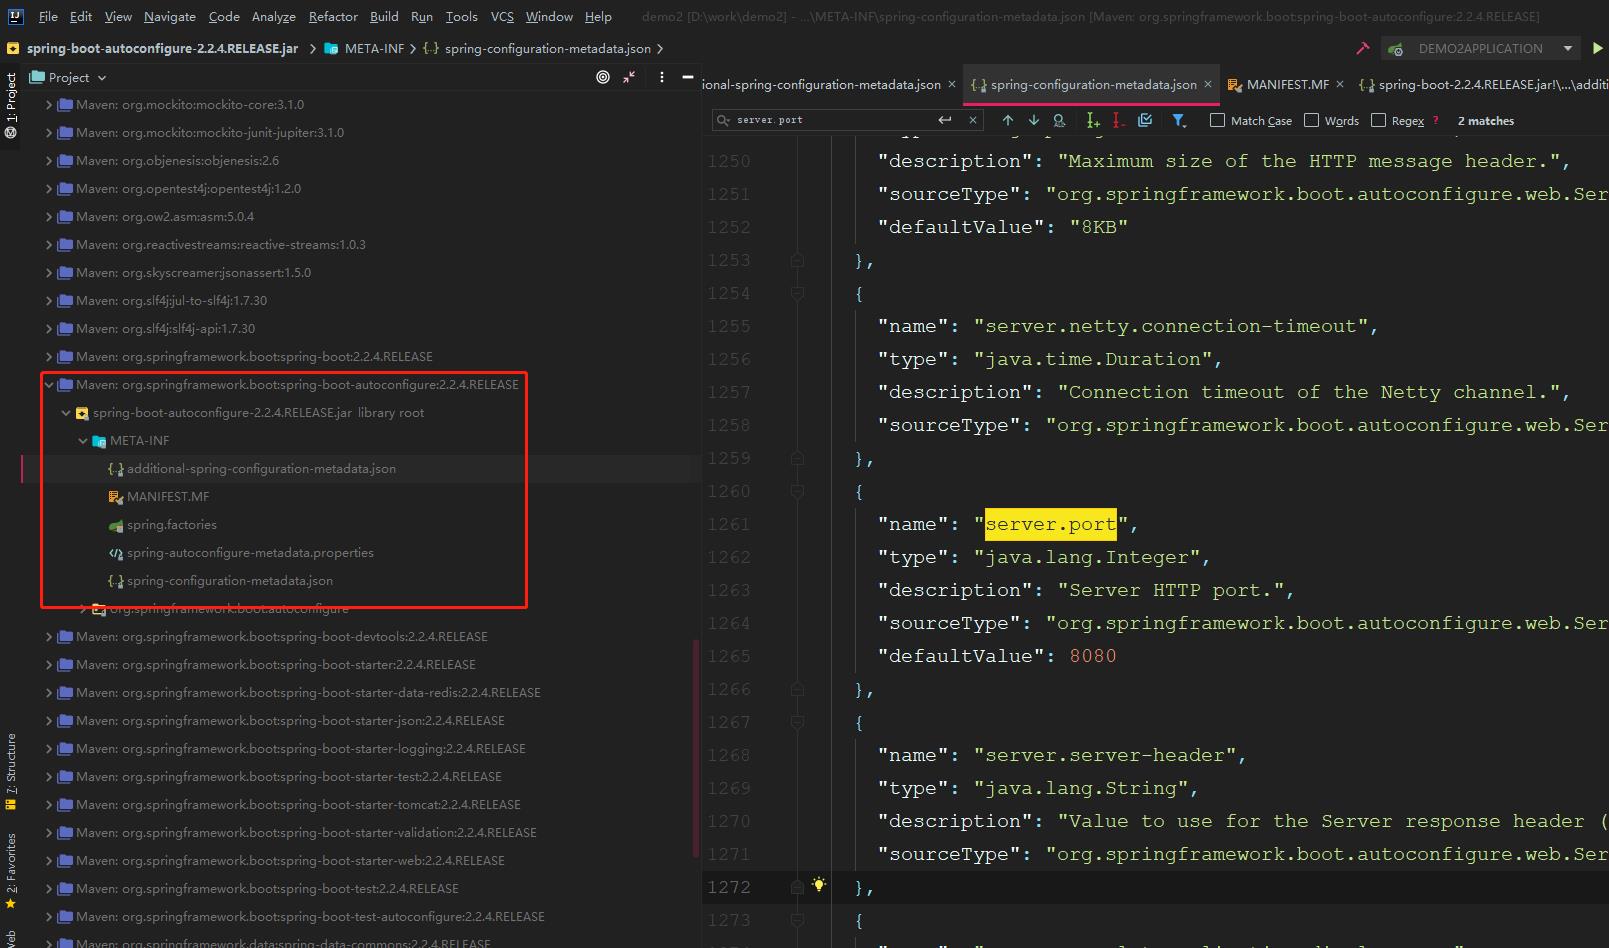Click line number 1265 in gutter
Viewport: 1609px width, 948px height.
coord(729,656)
